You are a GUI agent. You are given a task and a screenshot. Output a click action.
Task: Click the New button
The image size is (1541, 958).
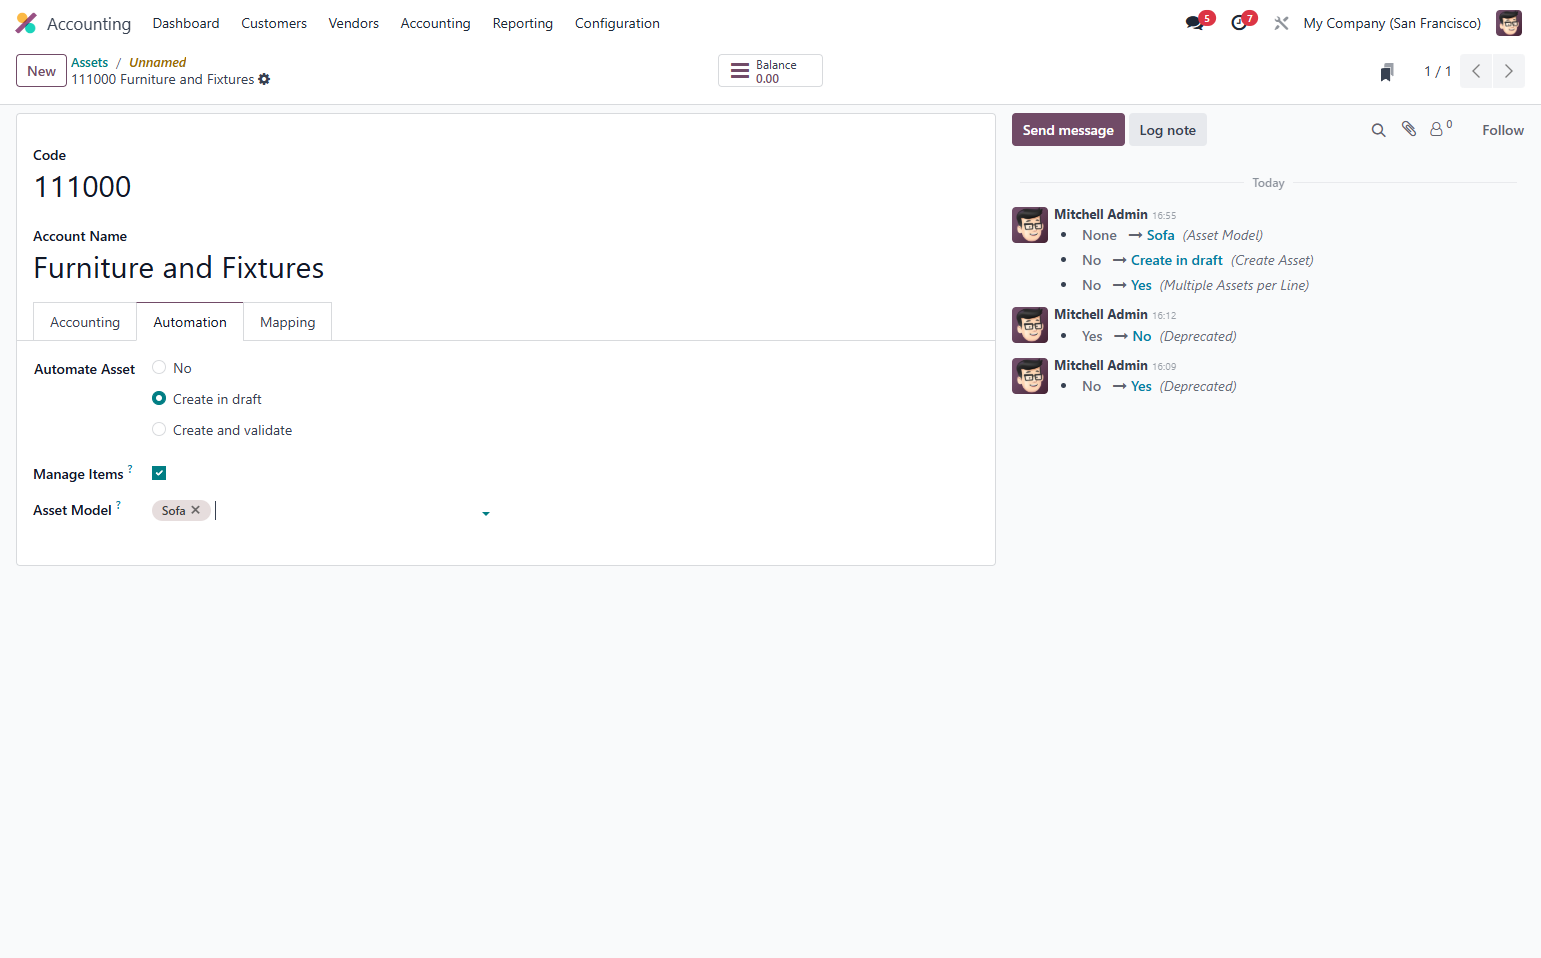pyautogui.click(x=41, y=71)
